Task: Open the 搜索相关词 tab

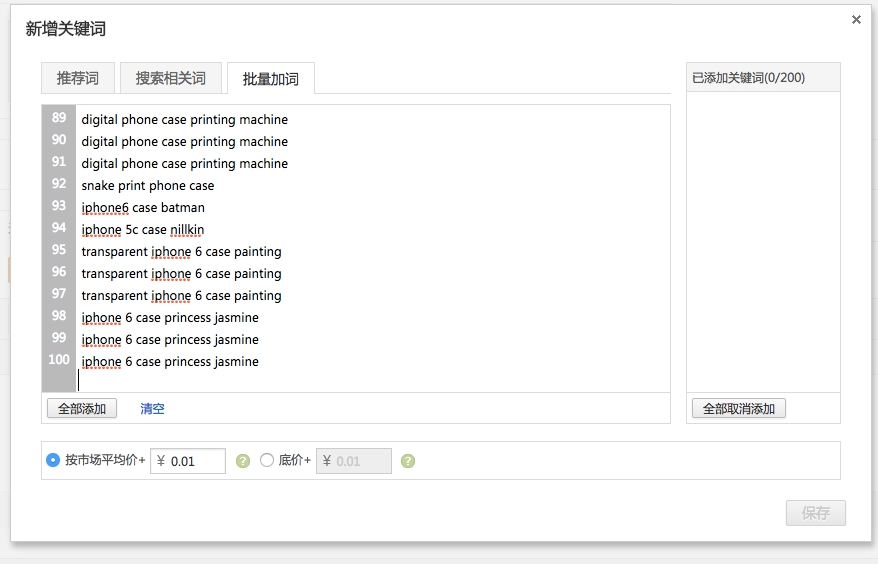Action: coord(170,78)
